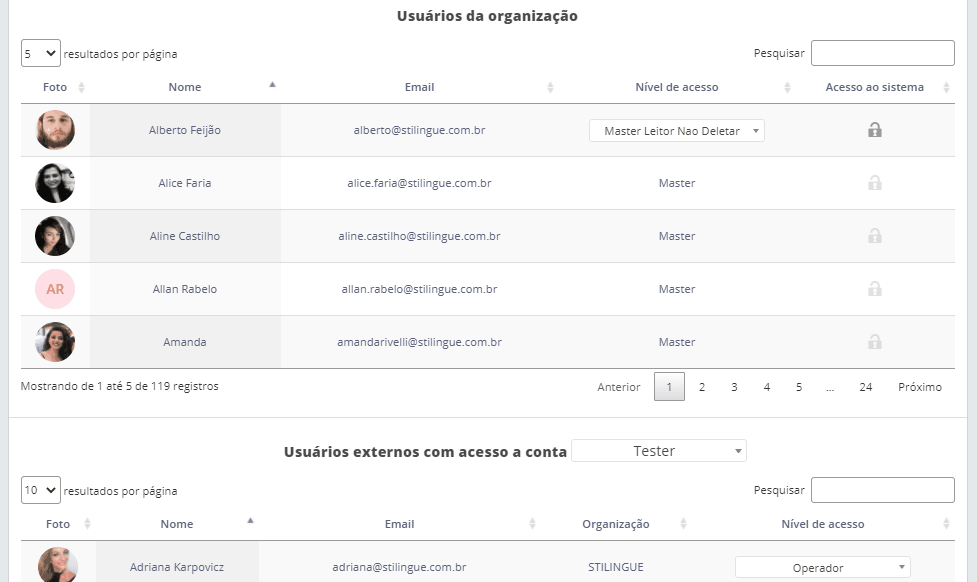977x582 pixels.
Task: Jump to page 24 of organization users
Action: click(865, 387)
